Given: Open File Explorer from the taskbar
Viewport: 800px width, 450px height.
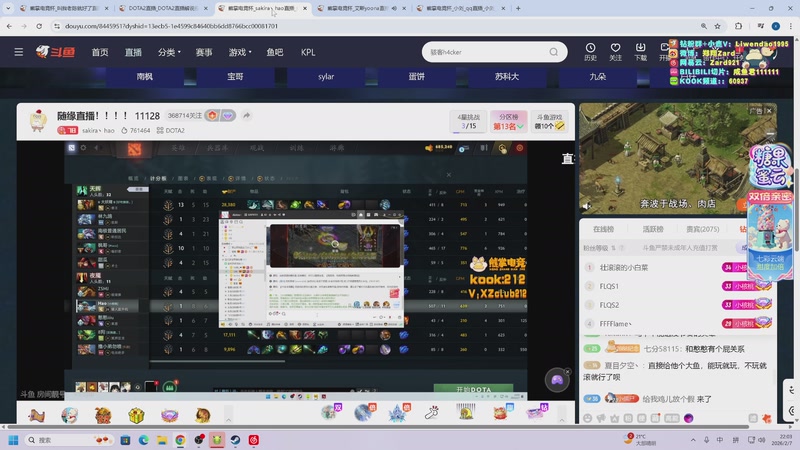Looking at the screenshot, I should (162, 440).
